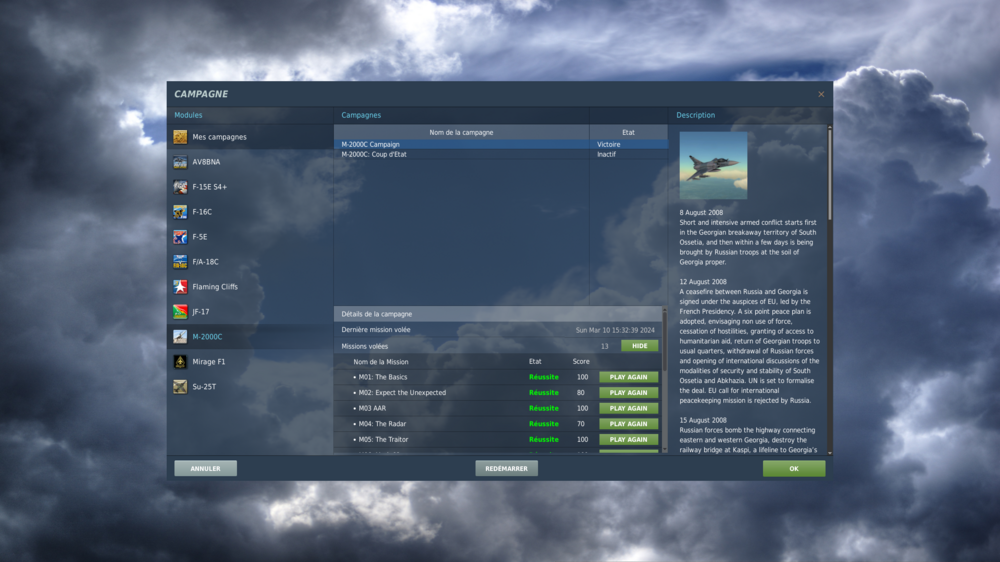
Task: Select the F-15E S4+ module icon
Action: [180, 186]
